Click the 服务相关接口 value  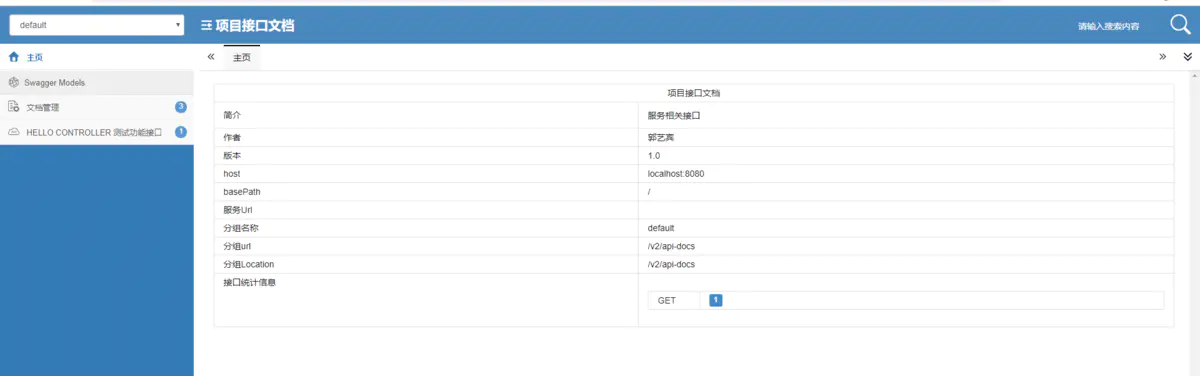coord(674,115)
